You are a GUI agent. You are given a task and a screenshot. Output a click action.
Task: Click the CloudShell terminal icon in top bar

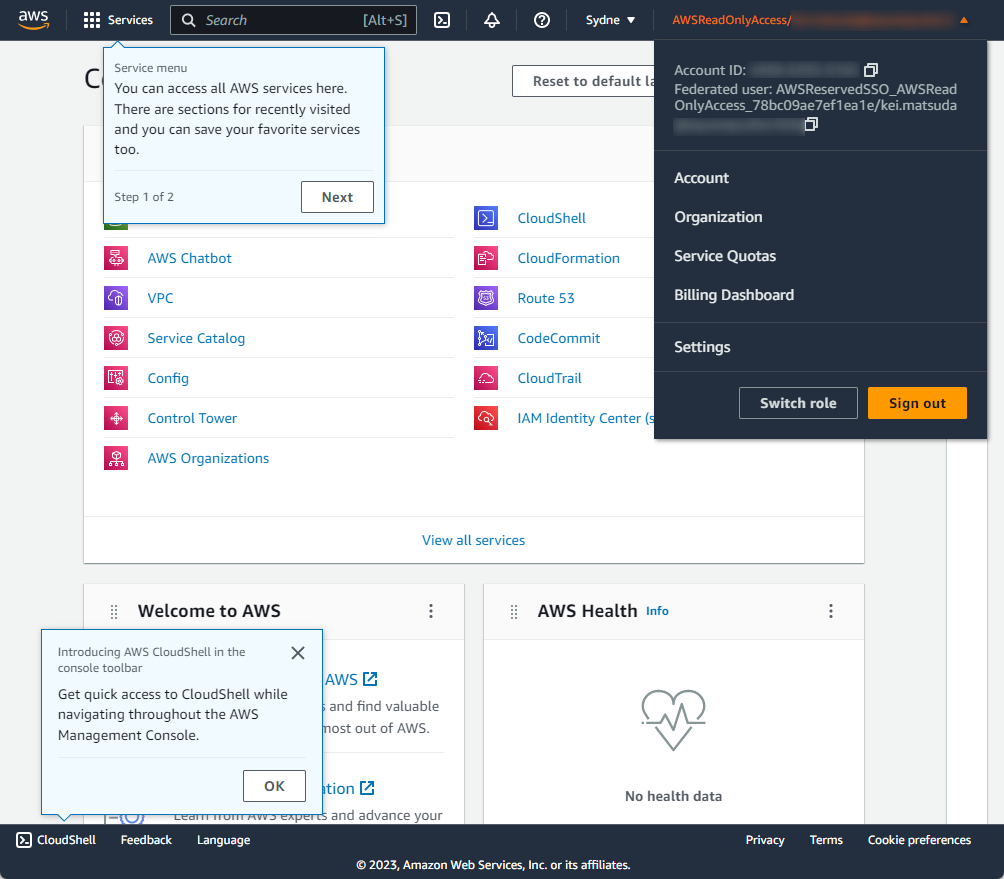click(442, 20)
